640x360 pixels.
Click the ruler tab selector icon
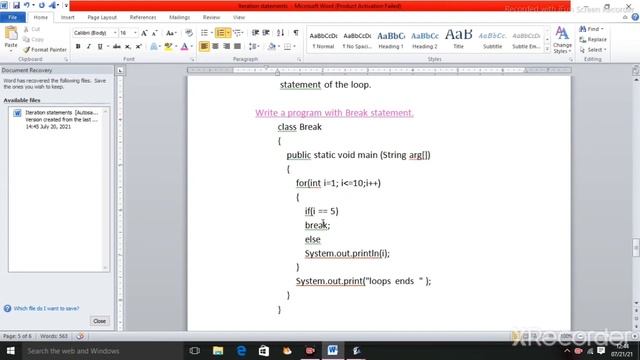[x=120, y=71]
